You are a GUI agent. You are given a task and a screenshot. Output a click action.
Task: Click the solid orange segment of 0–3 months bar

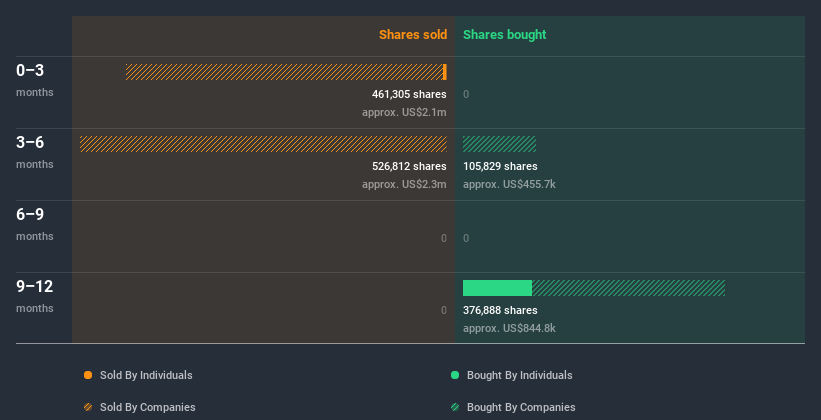[x=445, y=72]
